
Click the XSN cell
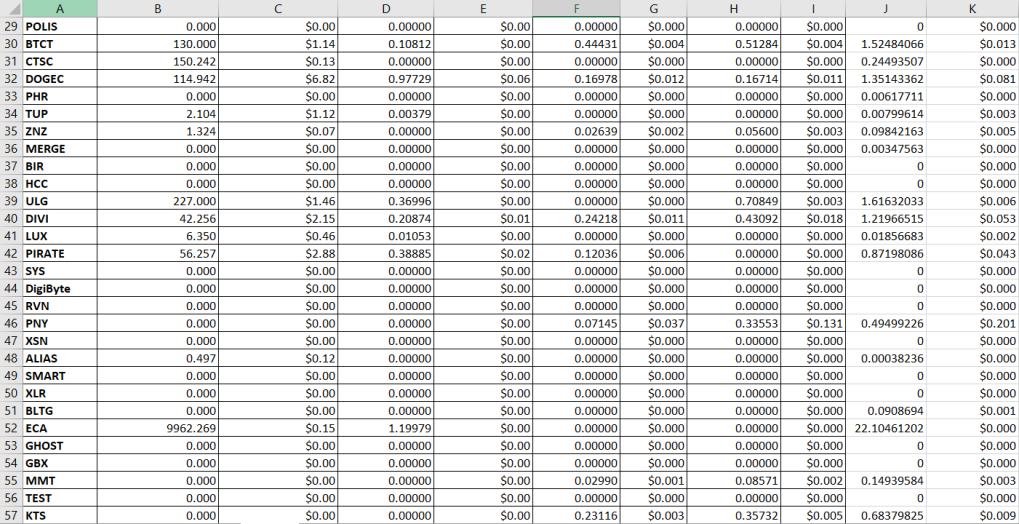point(60,341)
